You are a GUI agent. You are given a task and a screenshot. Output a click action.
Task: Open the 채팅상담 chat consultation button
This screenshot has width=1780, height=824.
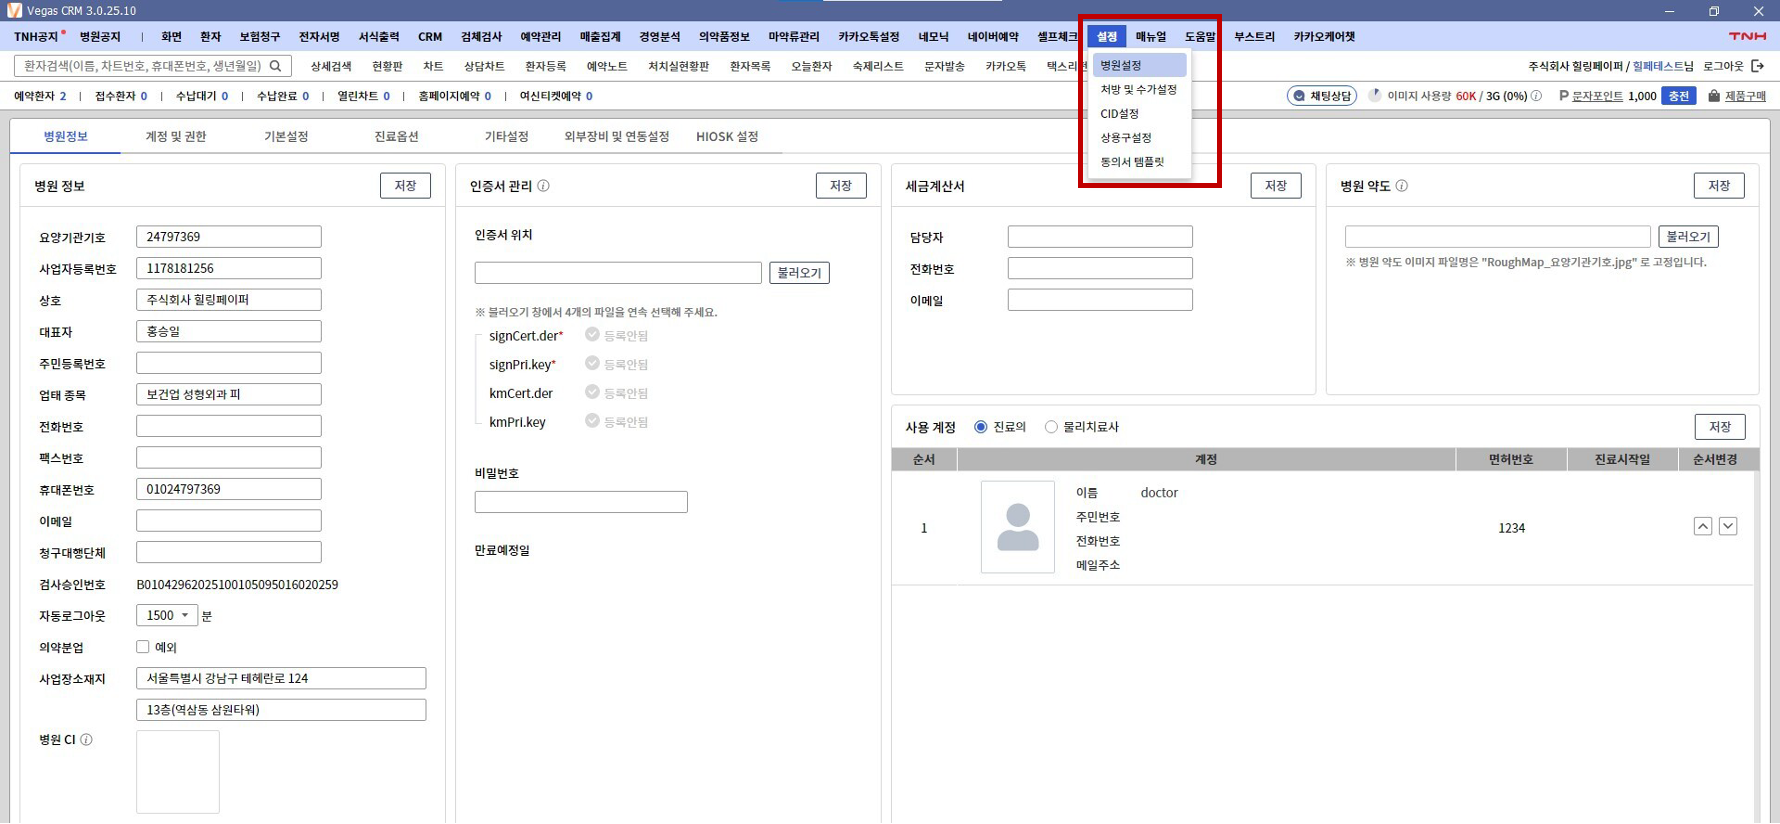1322,96
